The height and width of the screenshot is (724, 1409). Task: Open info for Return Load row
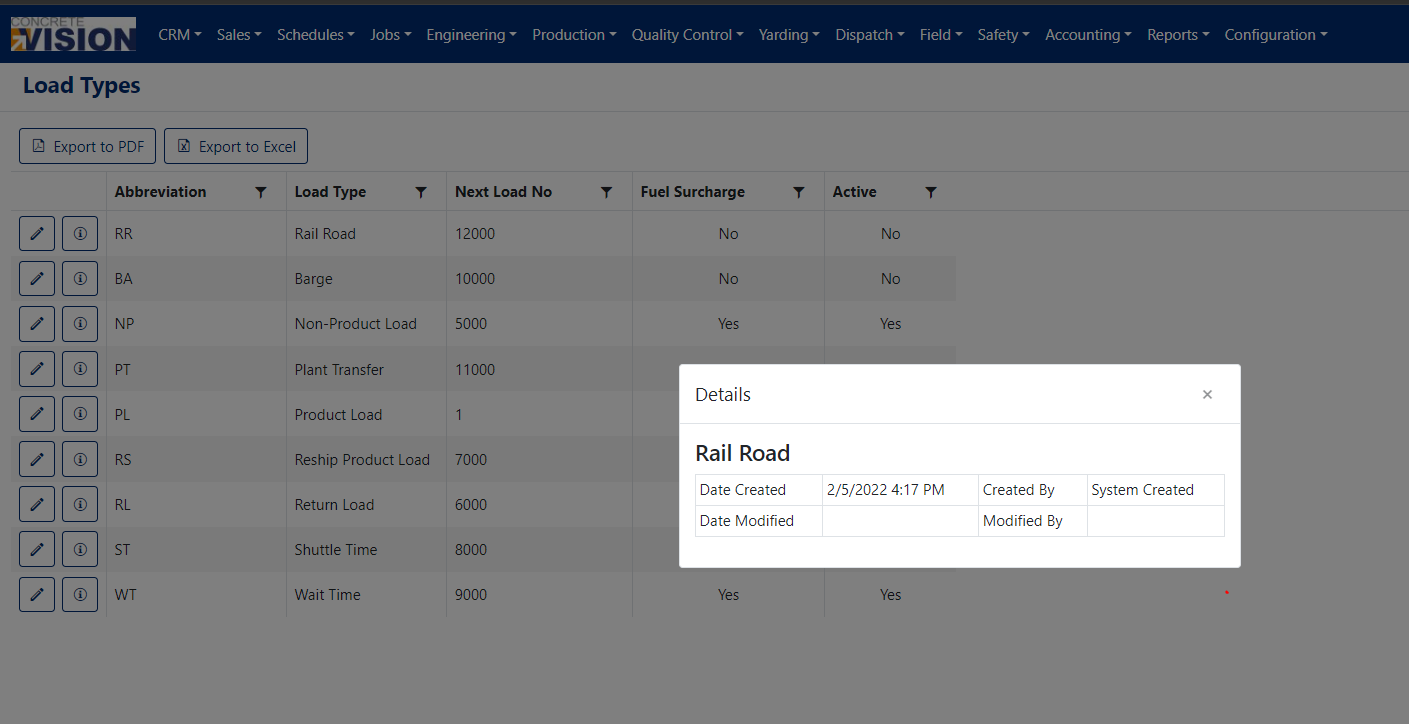coord(80,504)
